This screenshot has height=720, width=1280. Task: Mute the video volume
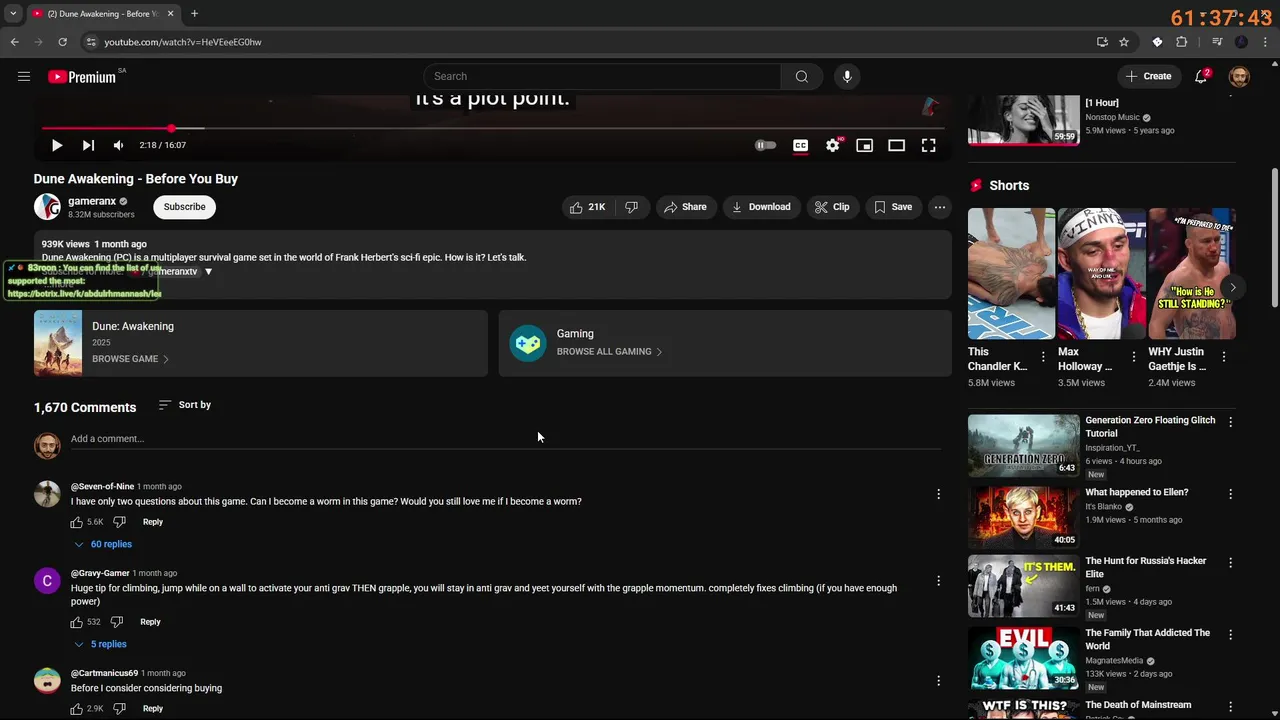tap(118, 145)
